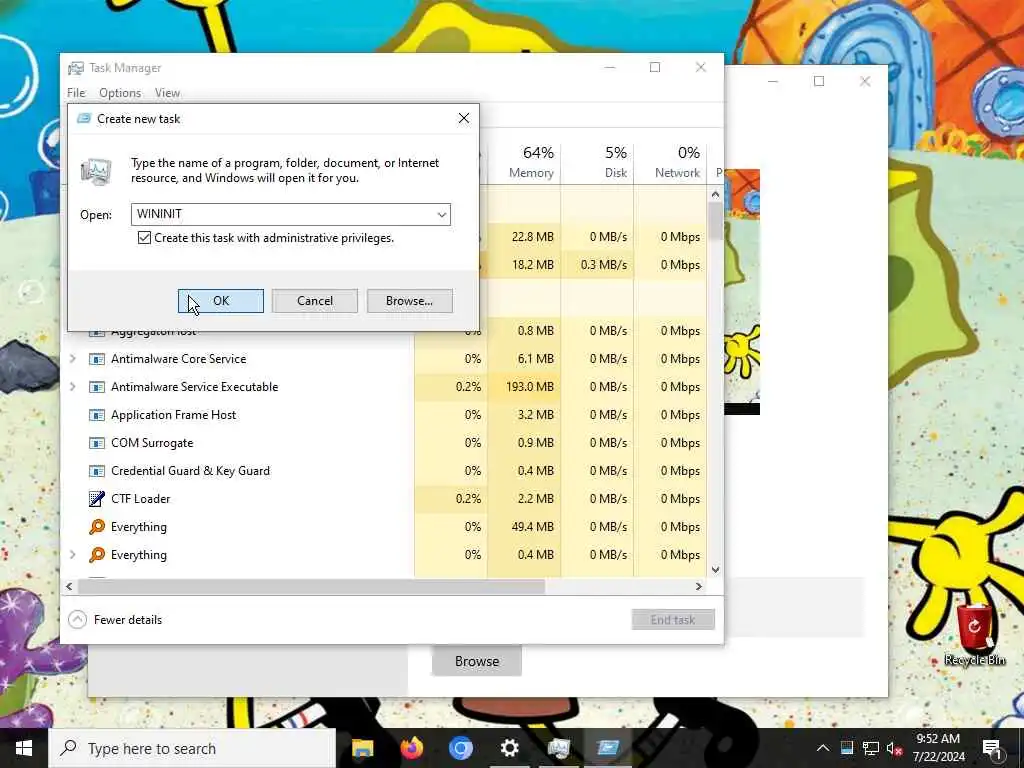Viewport: 1024px width, 768px height.
Task: Open Settings gear from taskbar
Action: coord(509,748)
